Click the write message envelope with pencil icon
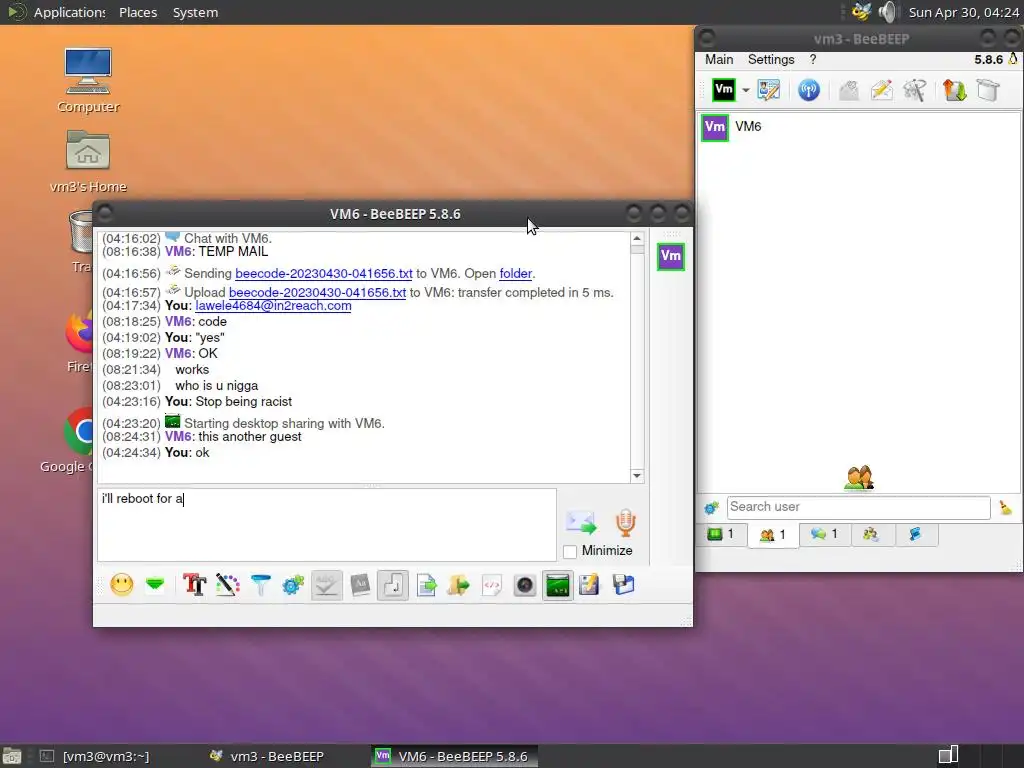This screenshot has height=768, width=1024. click(882, 89)
